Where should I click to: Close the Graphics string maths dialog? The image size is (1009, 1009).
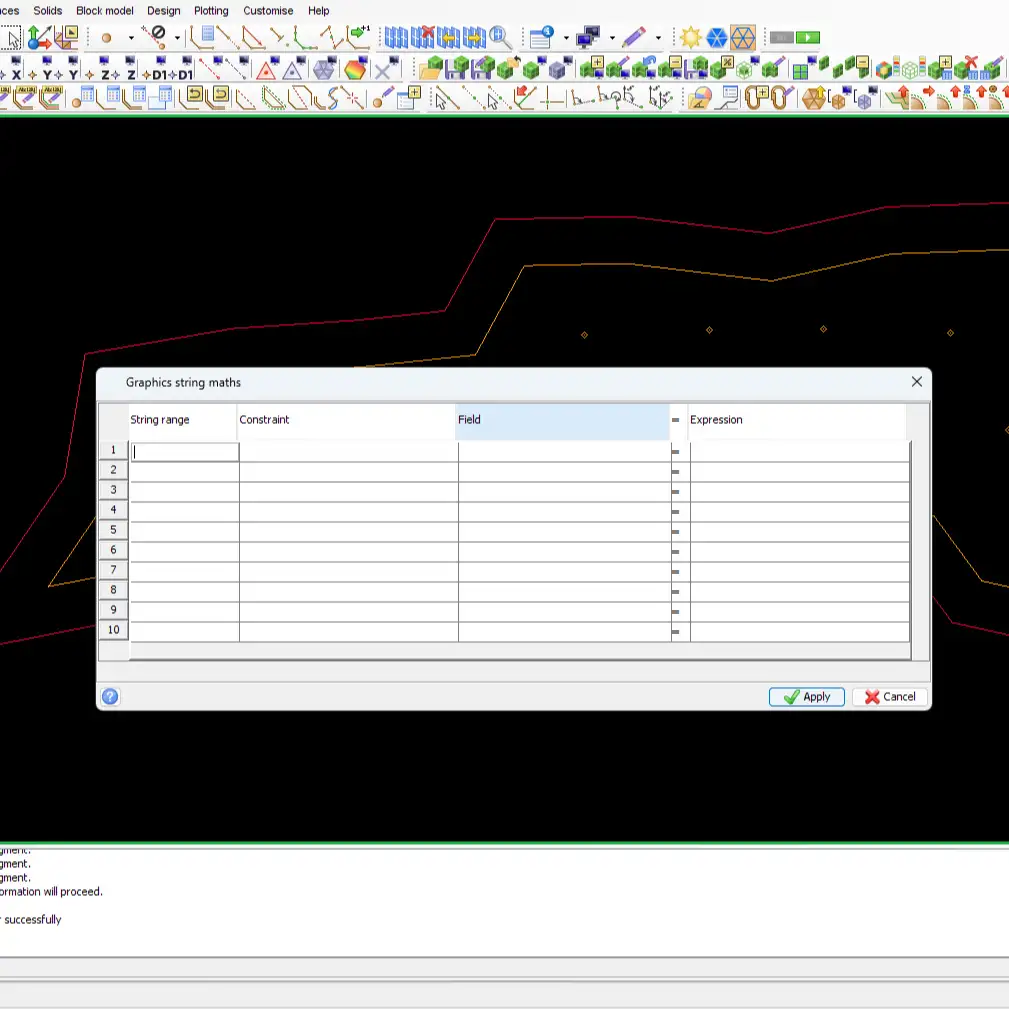pos(917,382)
